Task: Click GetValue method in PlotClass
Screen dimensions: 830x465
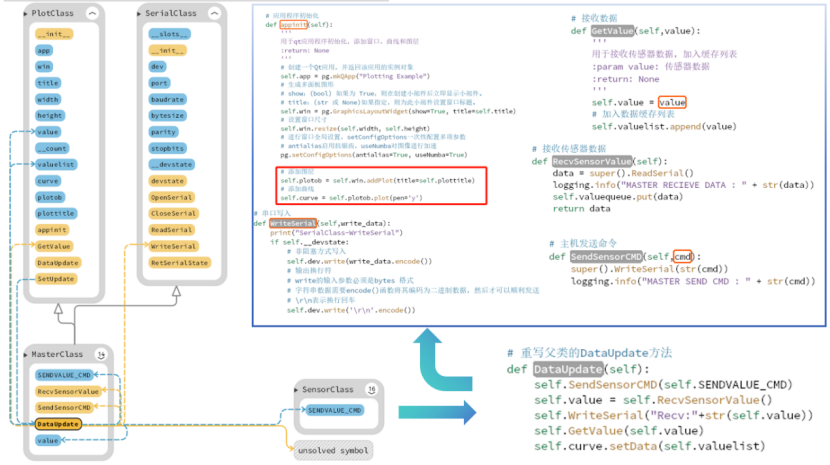Action: (x=54, y=245)
